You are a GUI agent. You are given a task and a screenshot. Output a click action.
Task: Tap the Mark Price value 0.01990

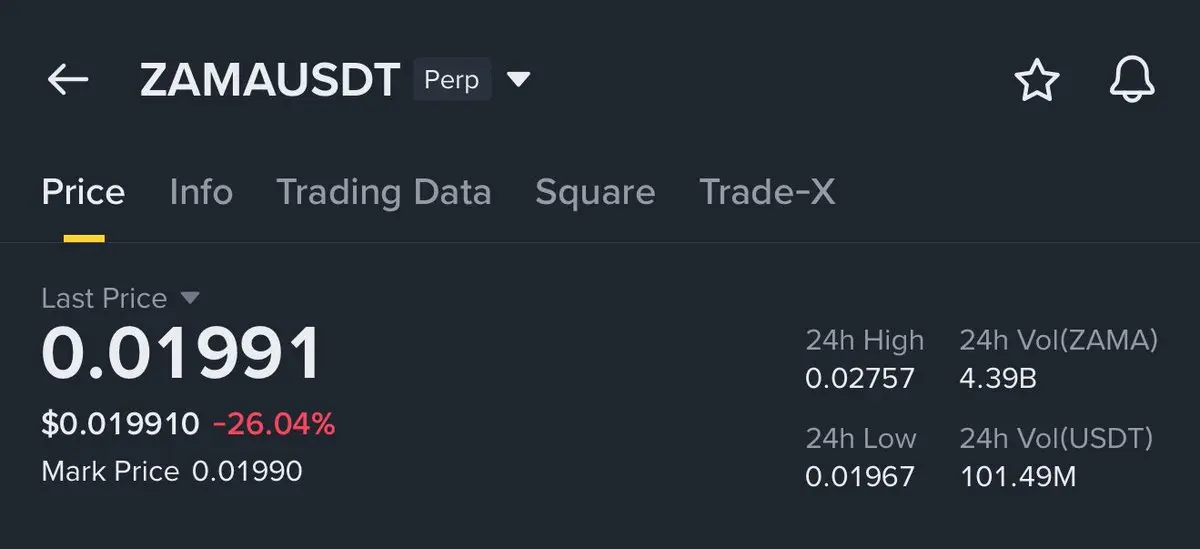[x=247, y=471]
